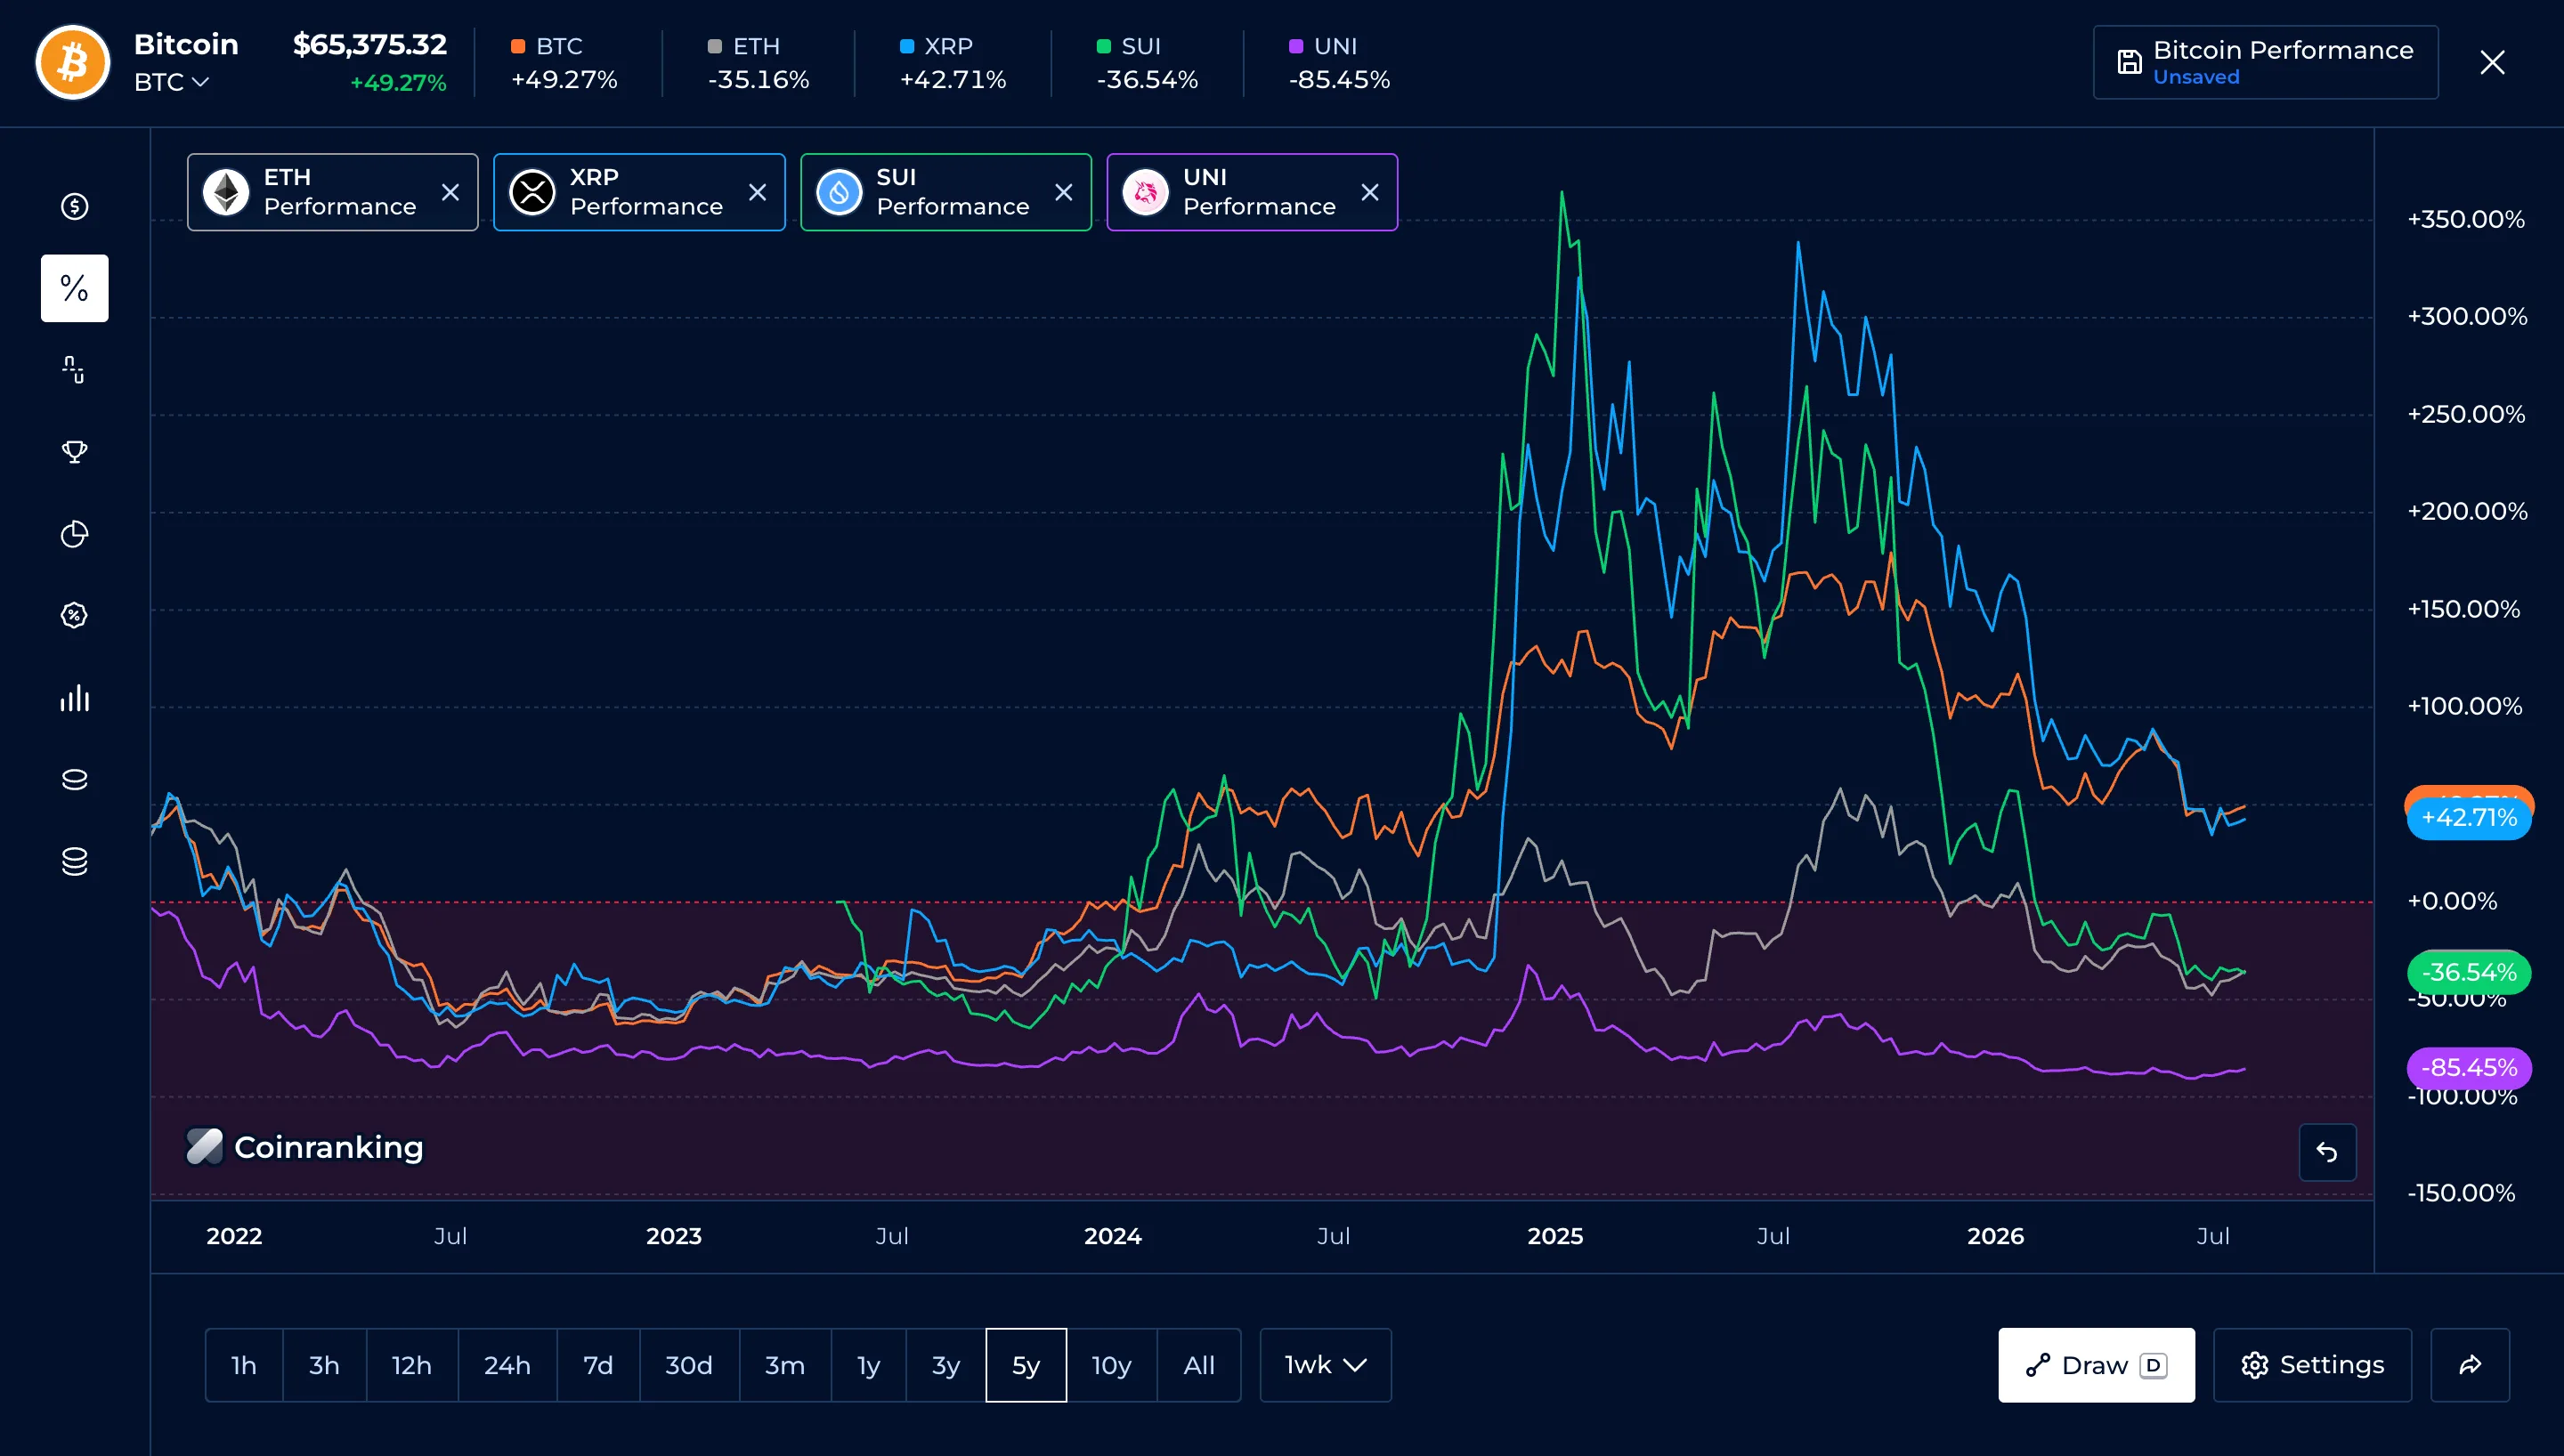Open the trophy rankings icon

(x=74, y=452)
